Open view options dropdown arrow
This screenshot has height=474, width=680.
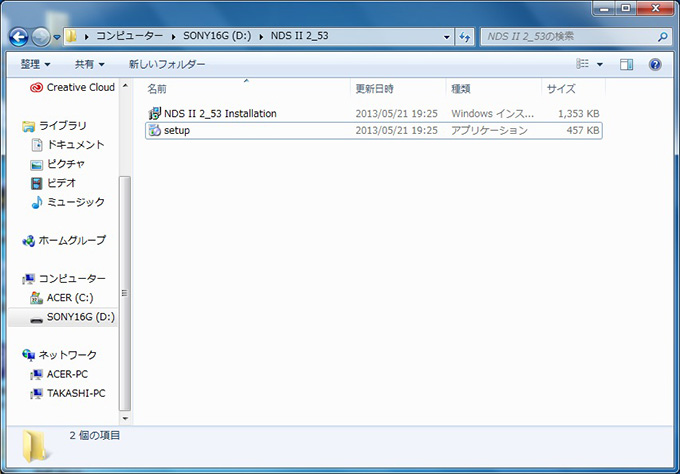(x=600, y=65)
